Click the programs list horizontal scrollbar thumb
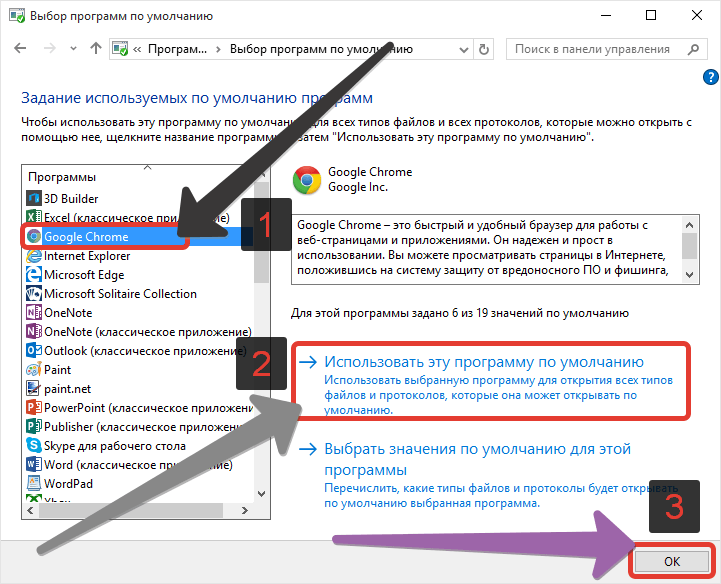The height and width of the screenshot is (584, 721). pyautogui.click(x=131, y=510)
